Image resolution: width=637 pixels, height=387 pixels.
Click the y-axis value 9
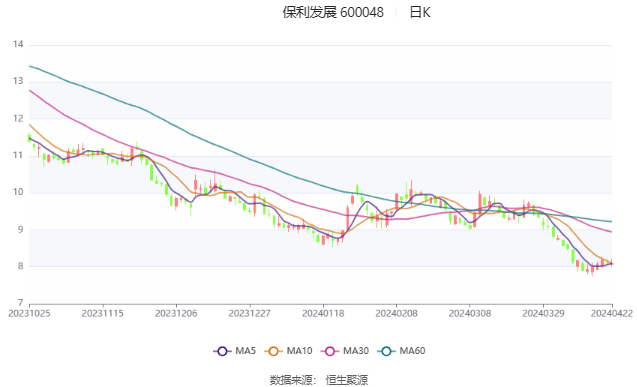(x=20, y=229)
